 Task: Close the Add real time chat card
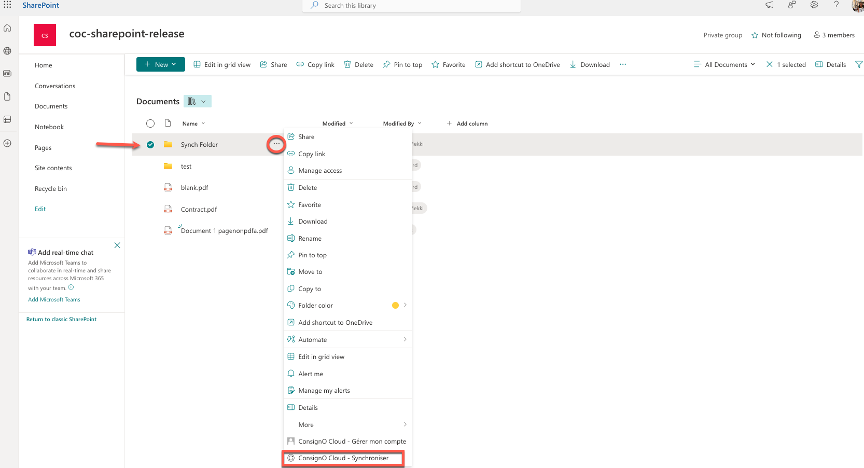(x=117, y=245)
